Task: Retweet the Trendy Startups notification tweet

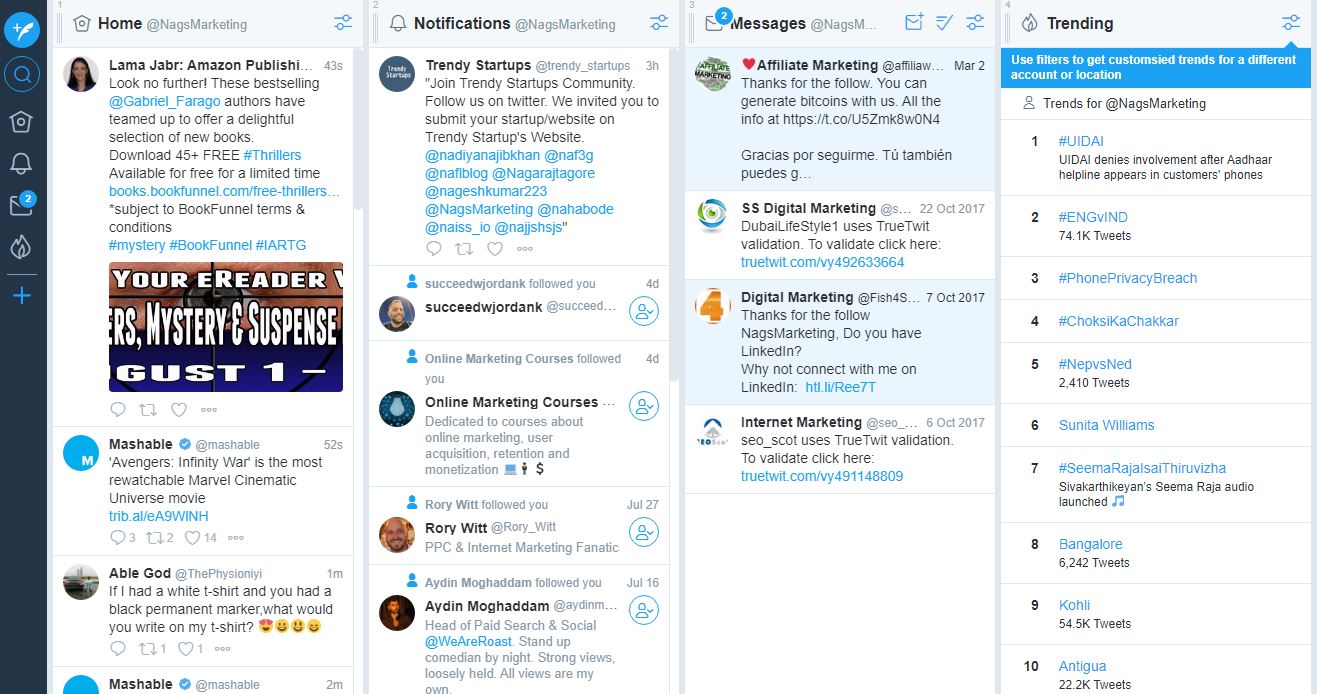Action: pos(464,249)
